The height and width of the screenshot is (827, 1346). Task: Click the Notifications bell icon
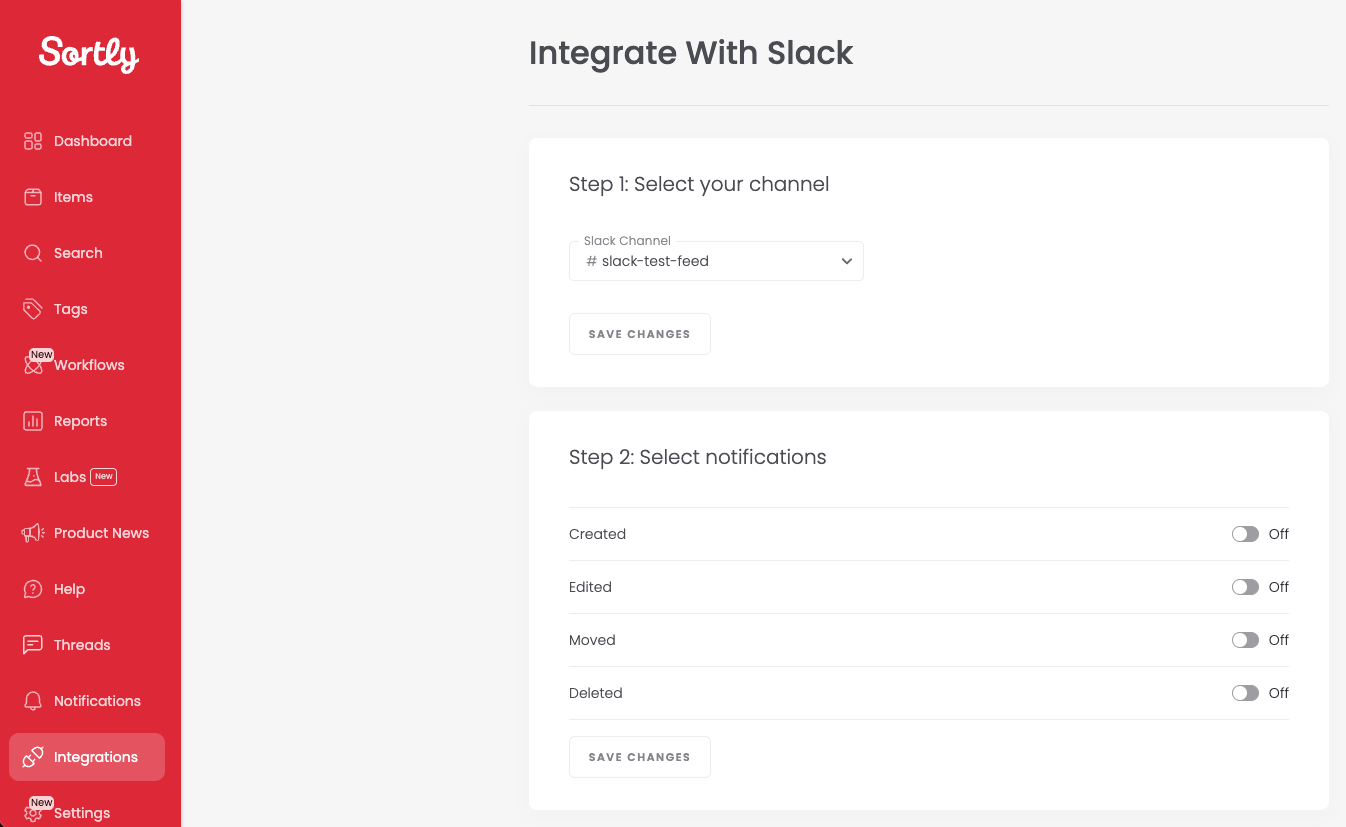coord(33,701)
